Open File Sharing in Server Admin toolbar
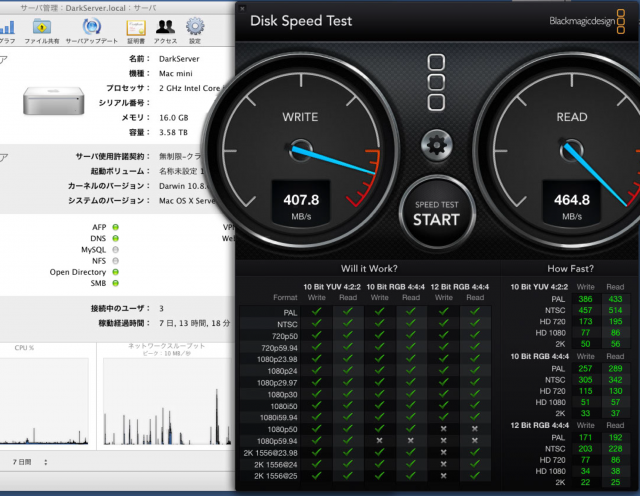 pyautogui.click(x=42, y=31)
